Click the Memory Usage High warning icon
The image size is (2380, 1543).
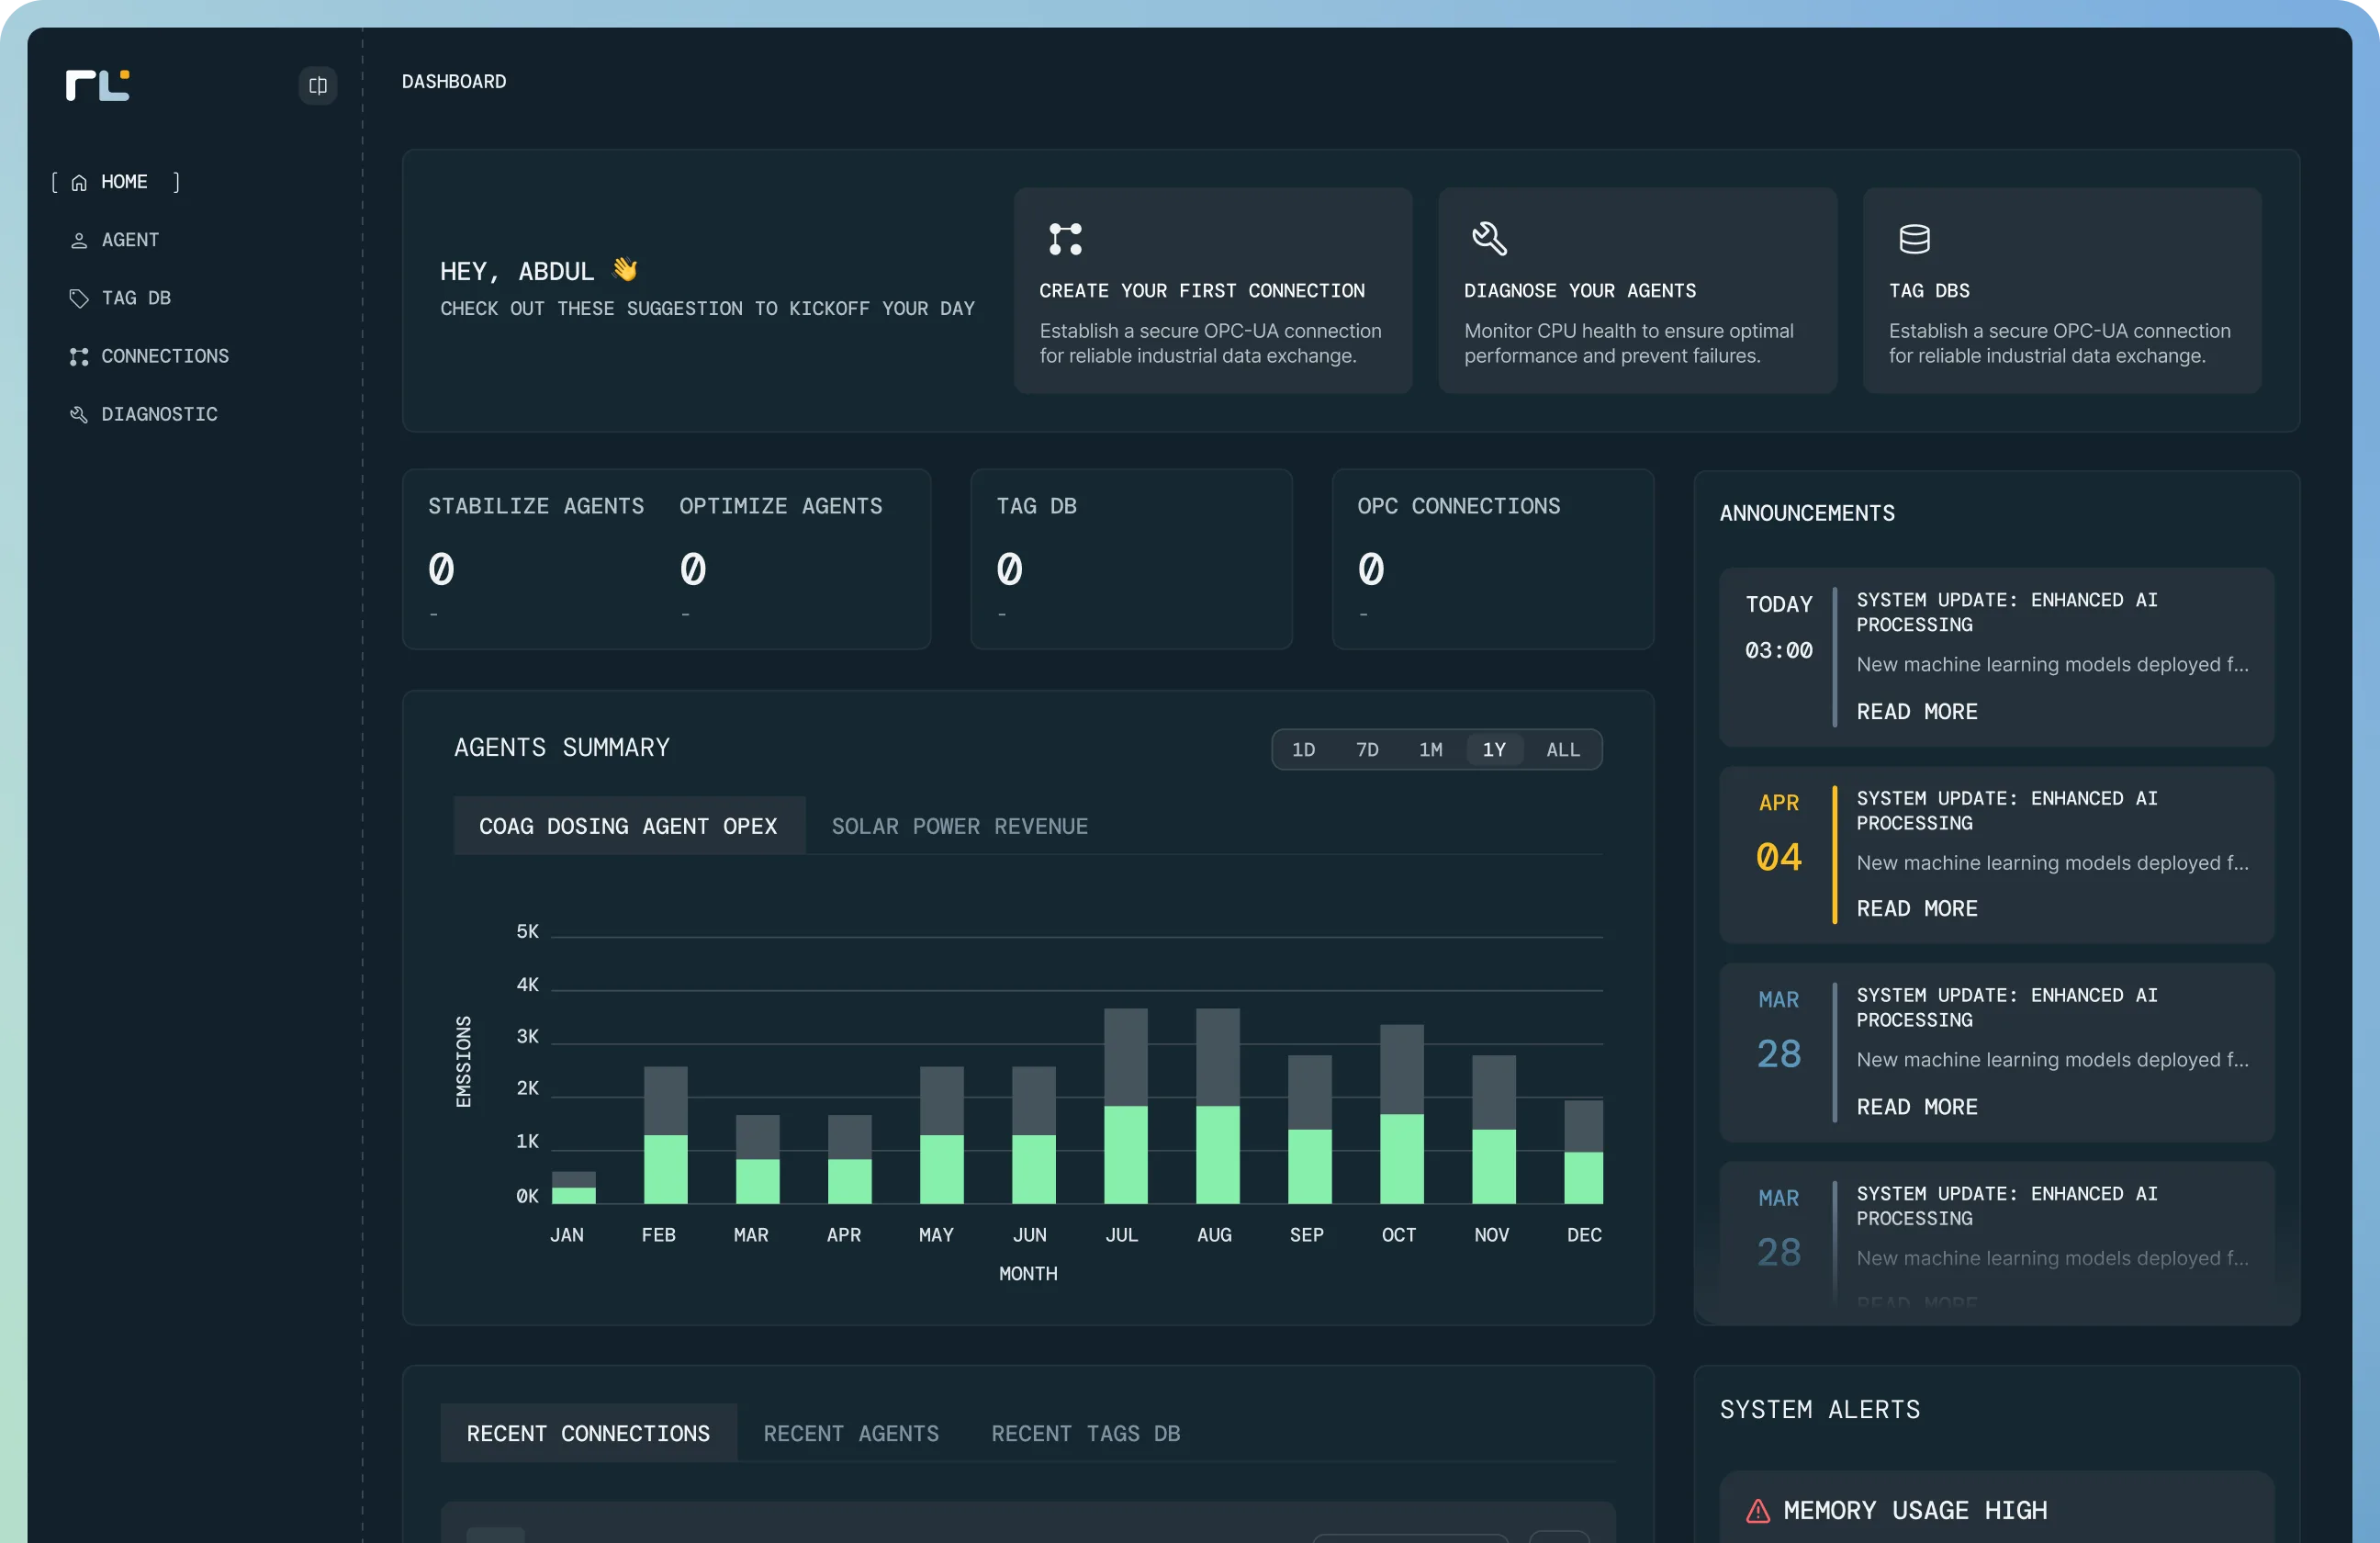(1757, 1510)
